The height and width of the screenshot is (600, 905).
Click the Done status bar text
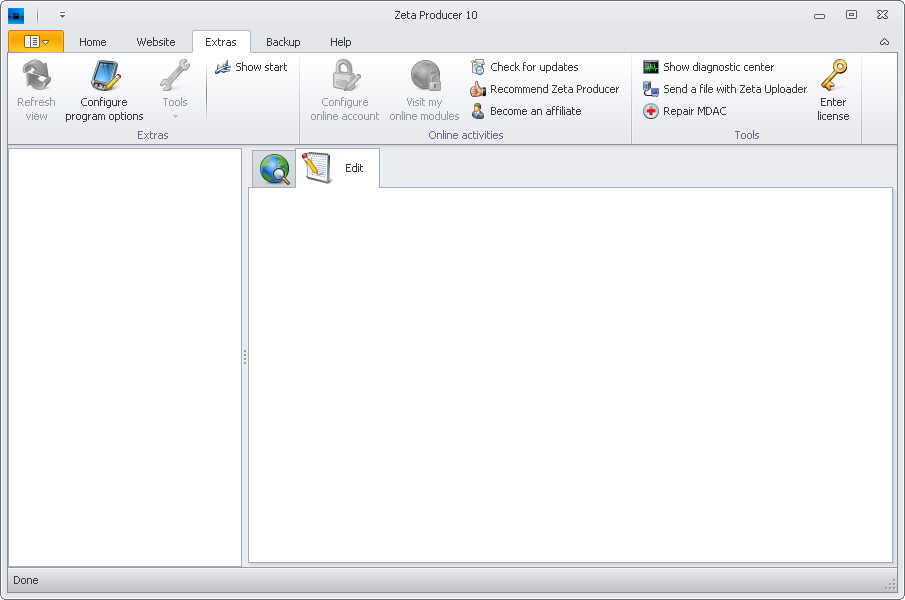tap(26, 580)
